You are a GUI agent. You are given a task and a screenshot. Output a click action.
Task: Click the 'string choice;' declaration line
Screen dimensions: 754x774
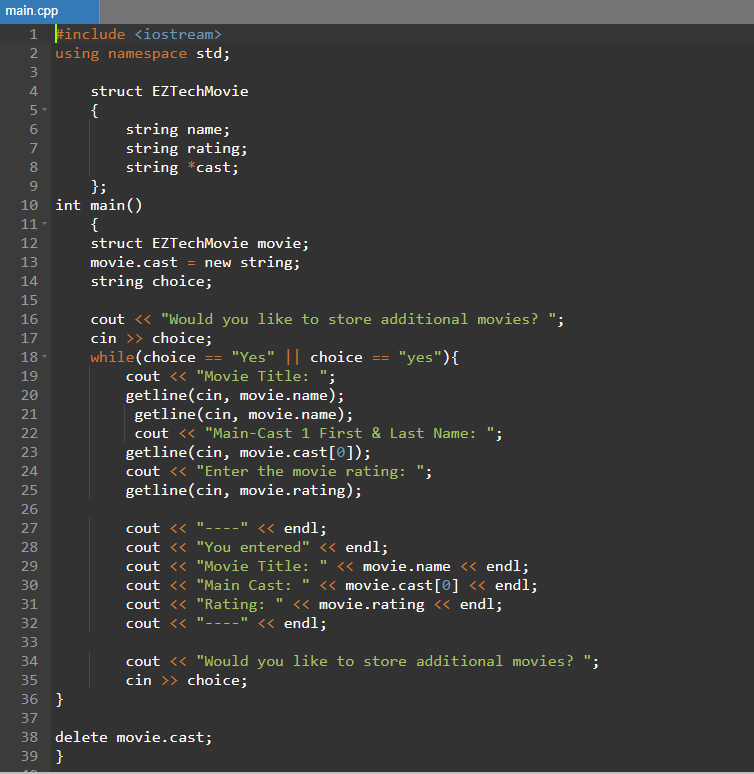click(x=151, y=281)
